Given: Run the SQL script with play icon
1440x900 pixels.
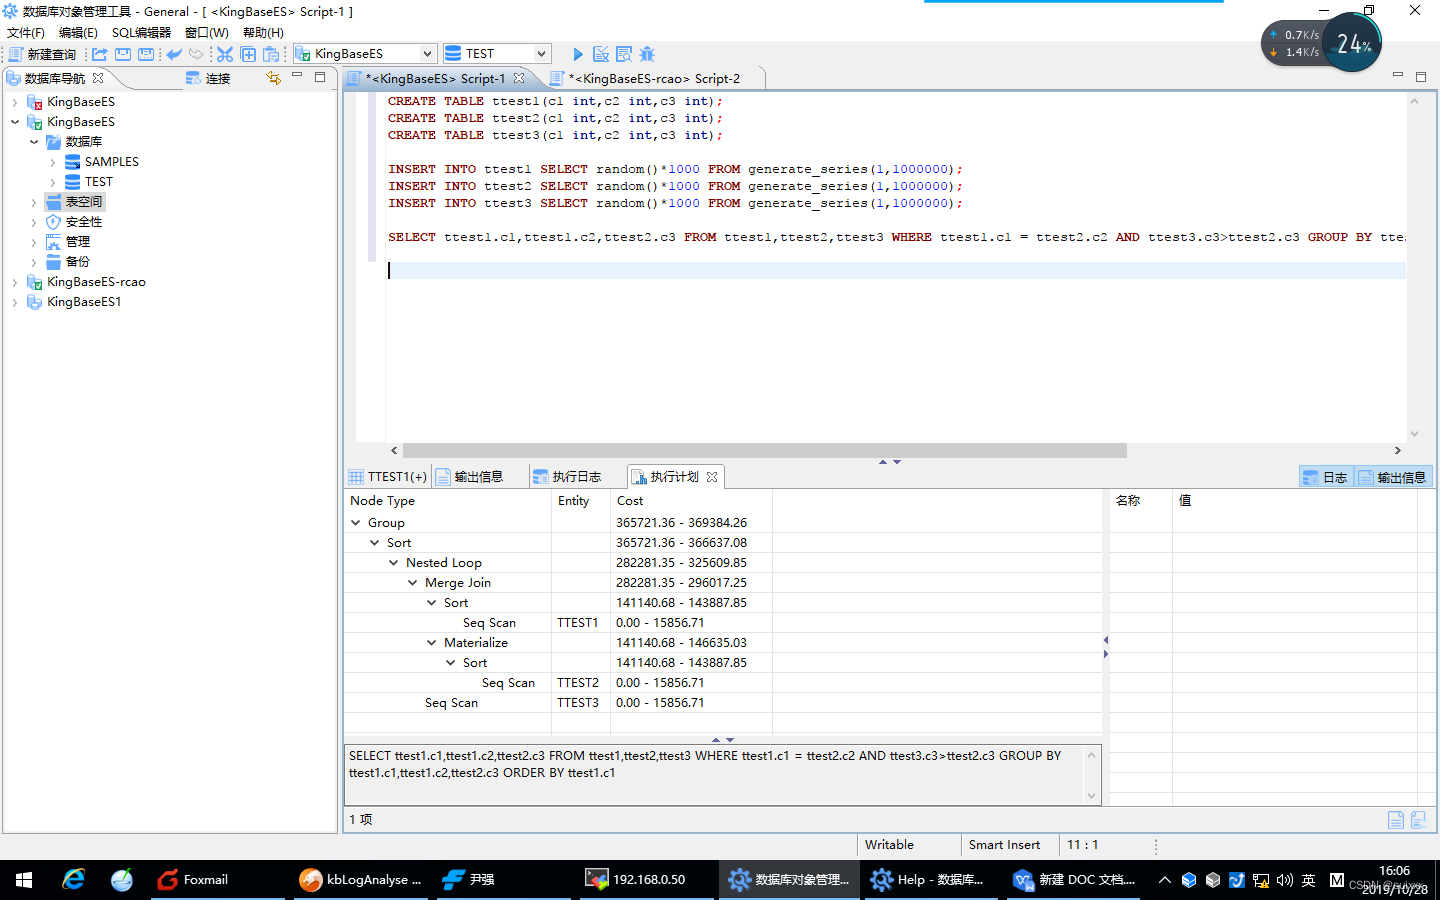Looking at the screenshot, I should tap(578, 54).
